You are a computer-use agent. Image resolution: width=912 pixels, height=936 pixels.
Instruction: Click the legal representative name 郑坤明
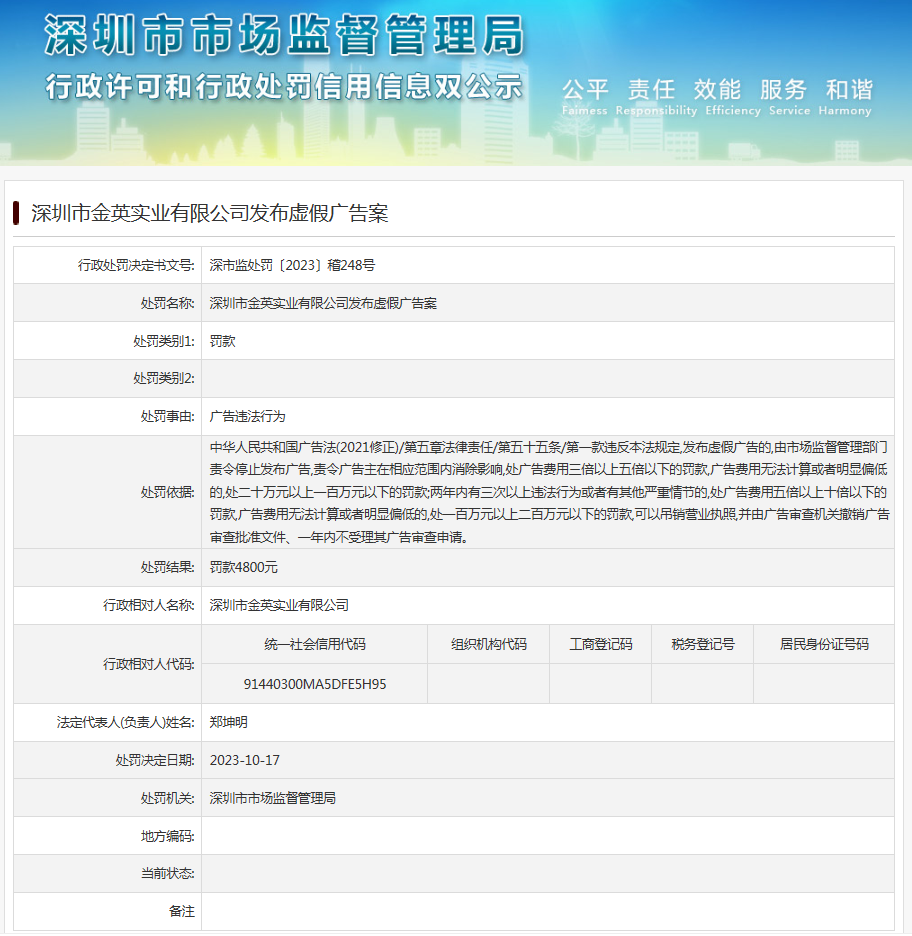[x=229, y=722]
